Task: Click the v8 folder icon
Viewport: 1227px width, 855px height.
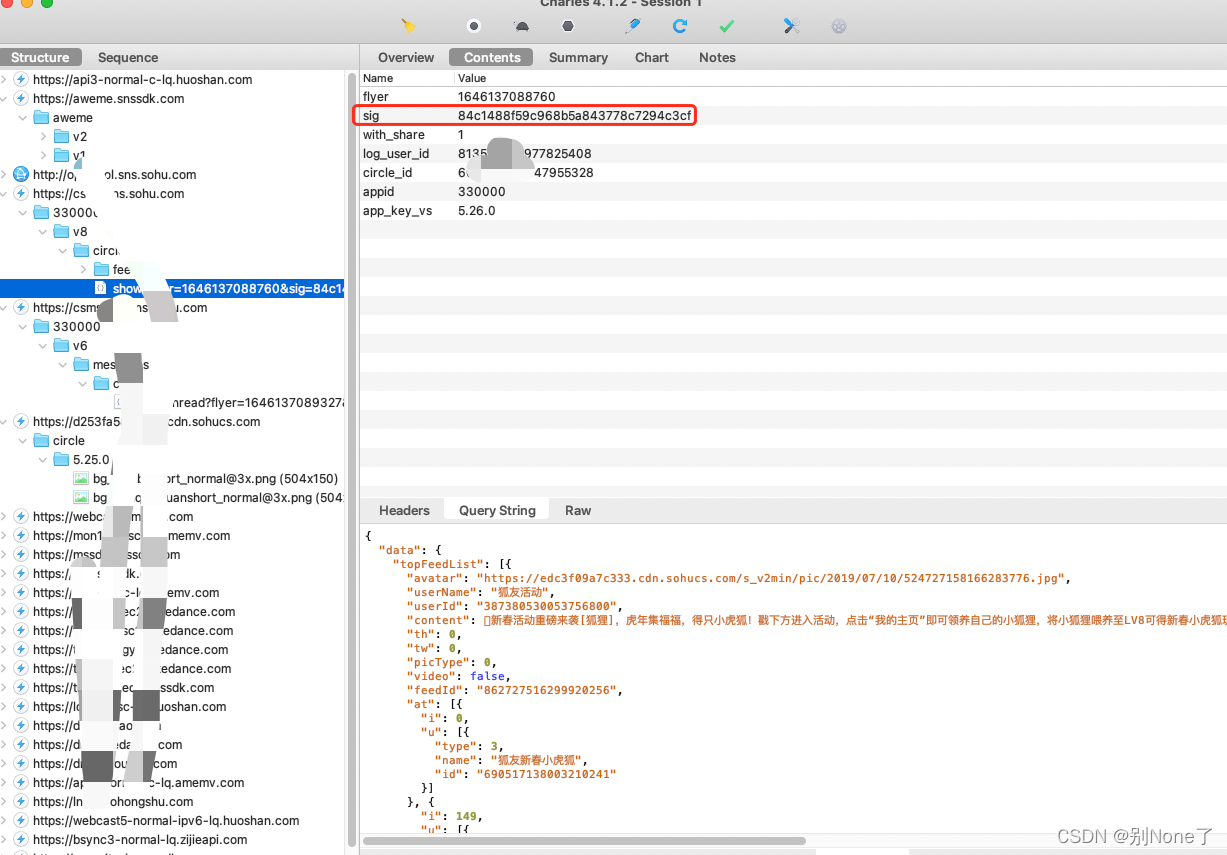Action: tap(62, 231)
